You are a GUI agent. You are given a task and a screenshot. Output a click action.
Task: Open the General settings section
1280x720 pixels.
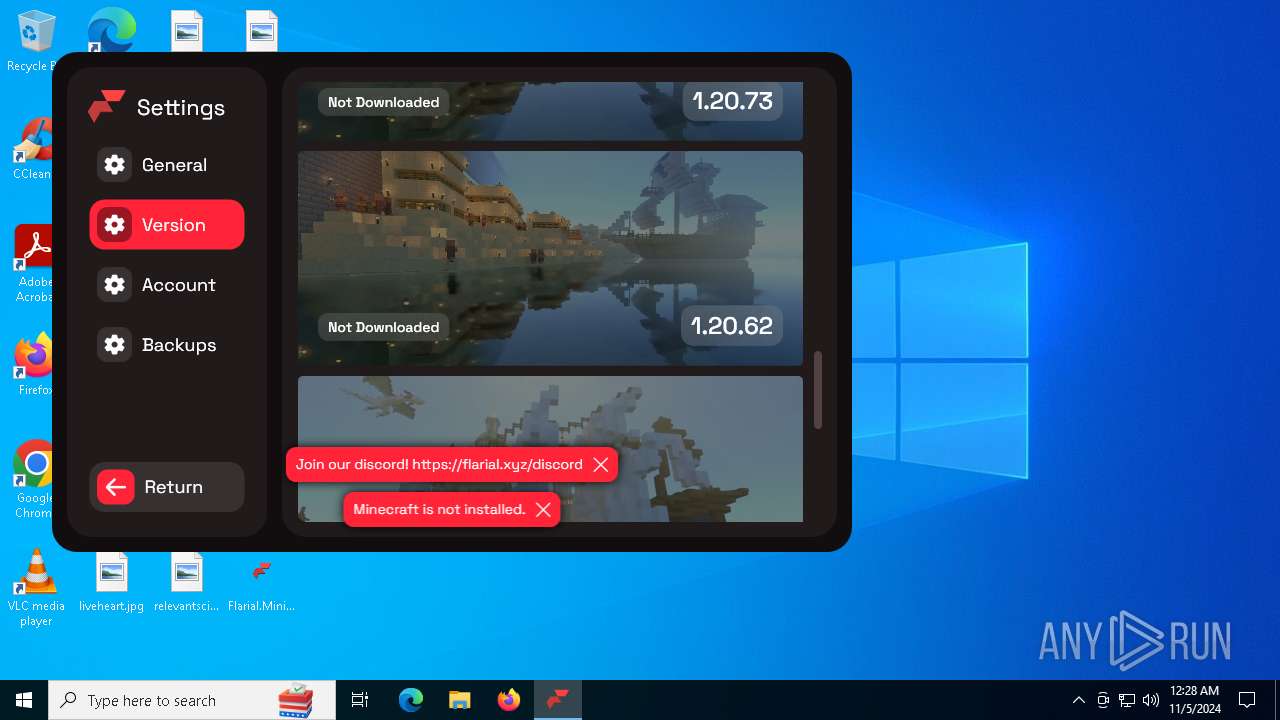click(167, 165)
